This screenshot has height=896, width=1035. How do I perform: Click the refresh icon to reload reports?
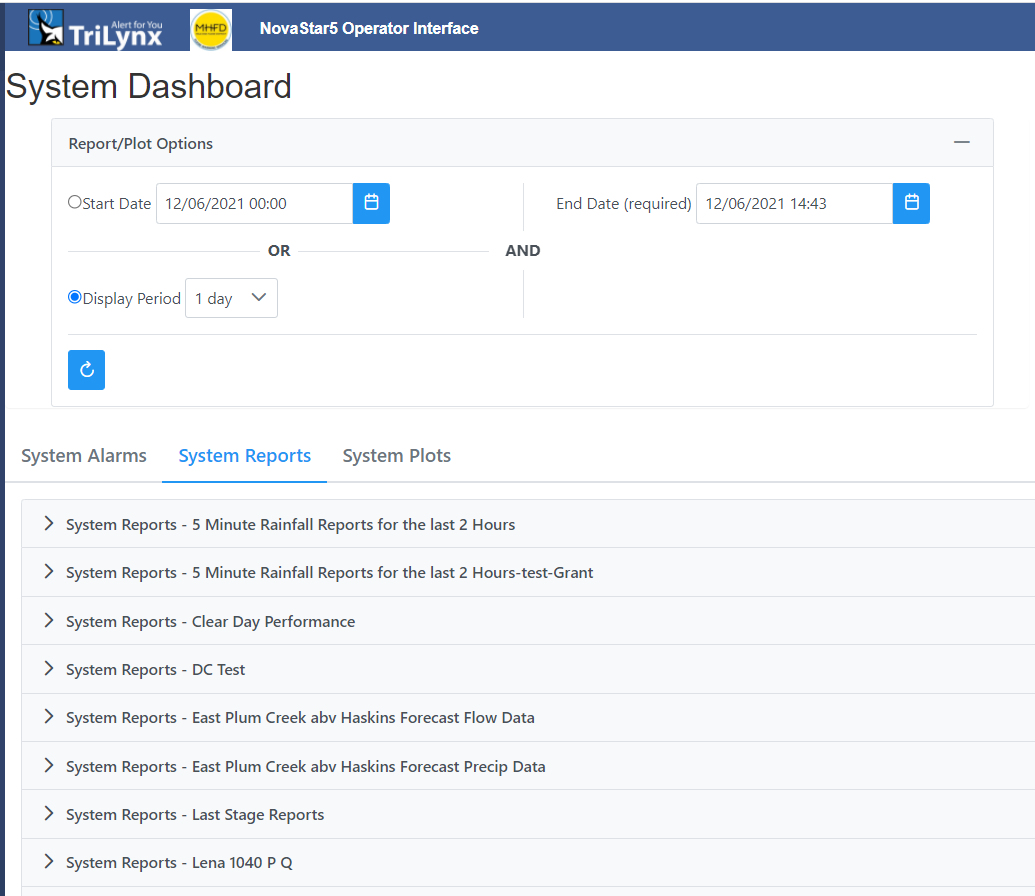(x=86, y=369)
